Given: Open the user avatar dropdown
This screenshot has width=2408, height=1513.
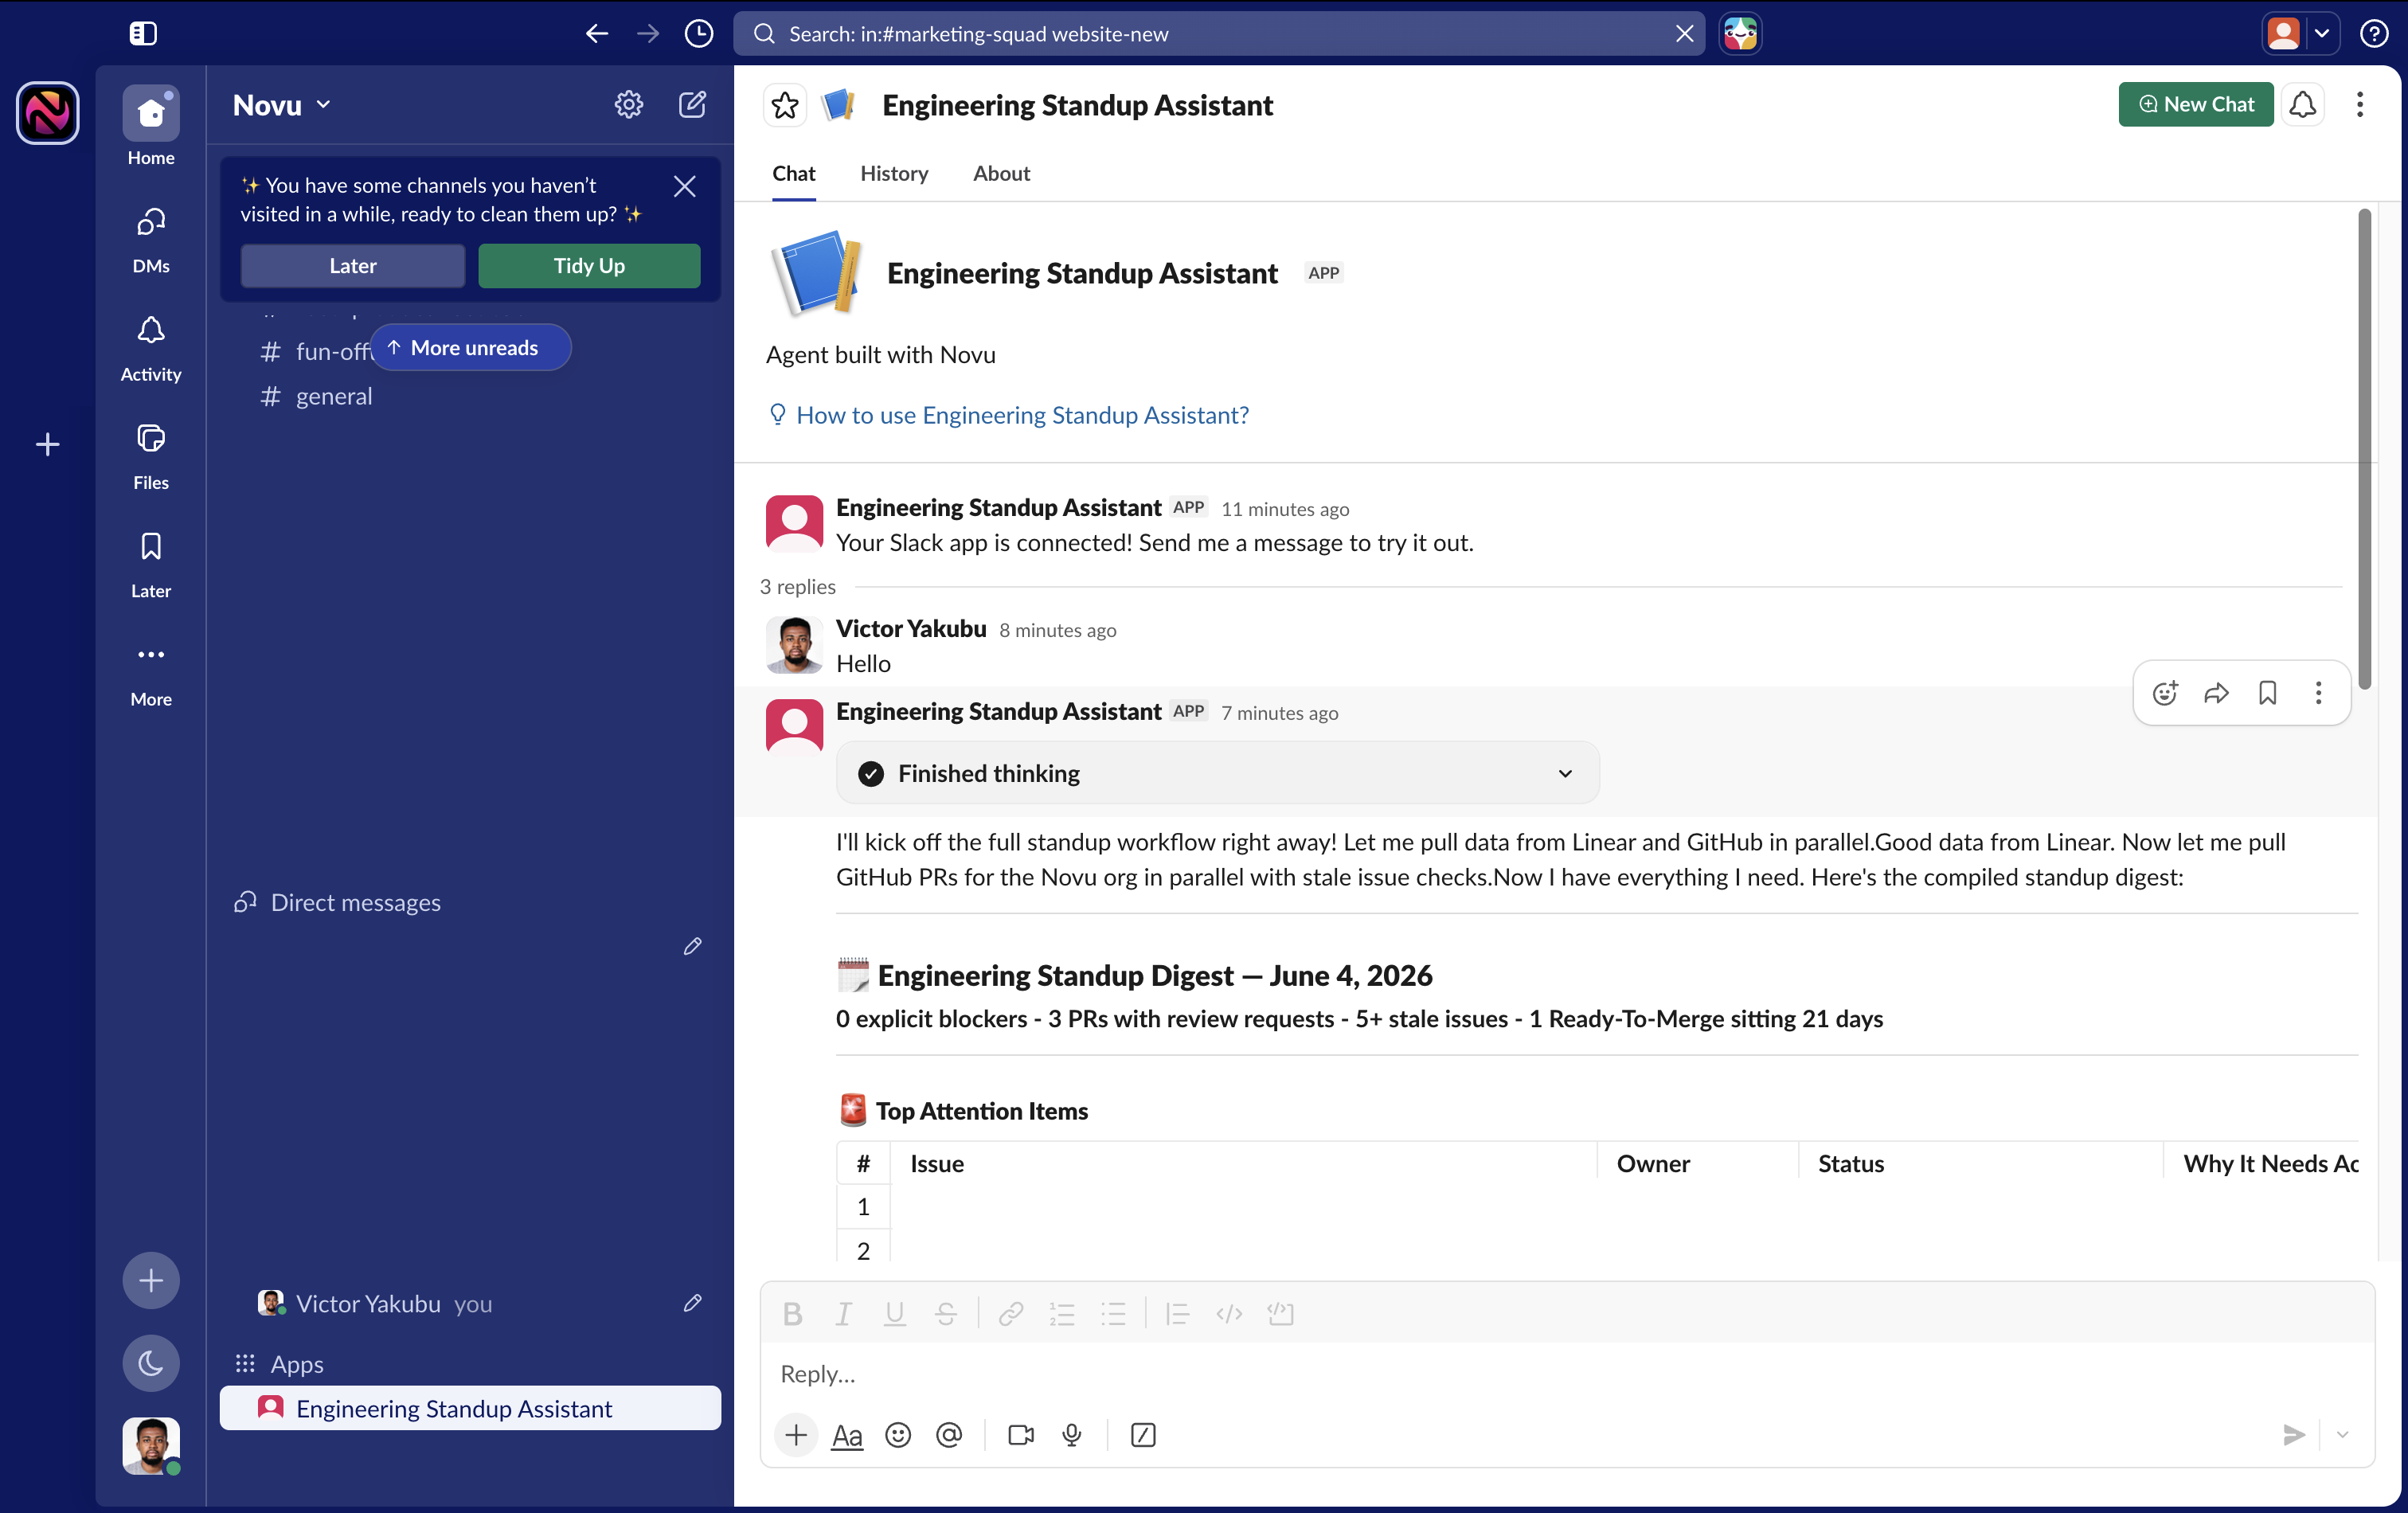Looking at the screenshot, I should tap(2300, 33).
